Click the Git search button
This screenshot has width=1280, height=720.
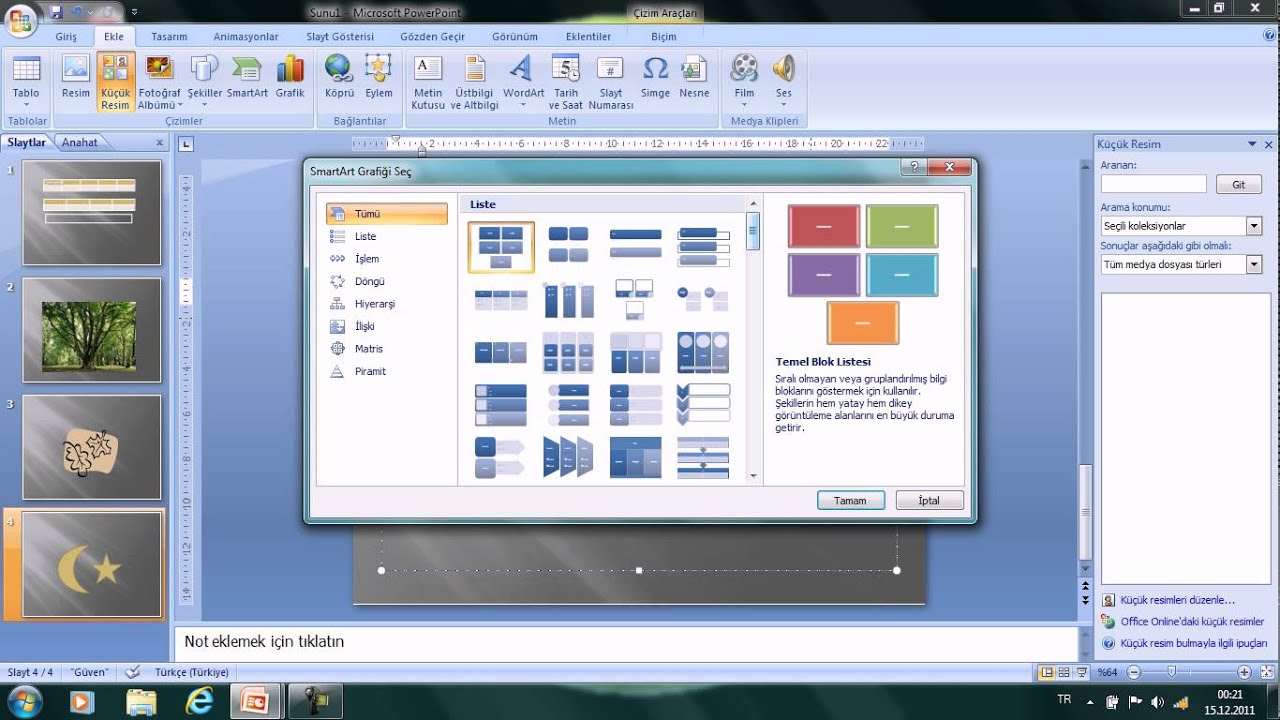(1238, 185)
